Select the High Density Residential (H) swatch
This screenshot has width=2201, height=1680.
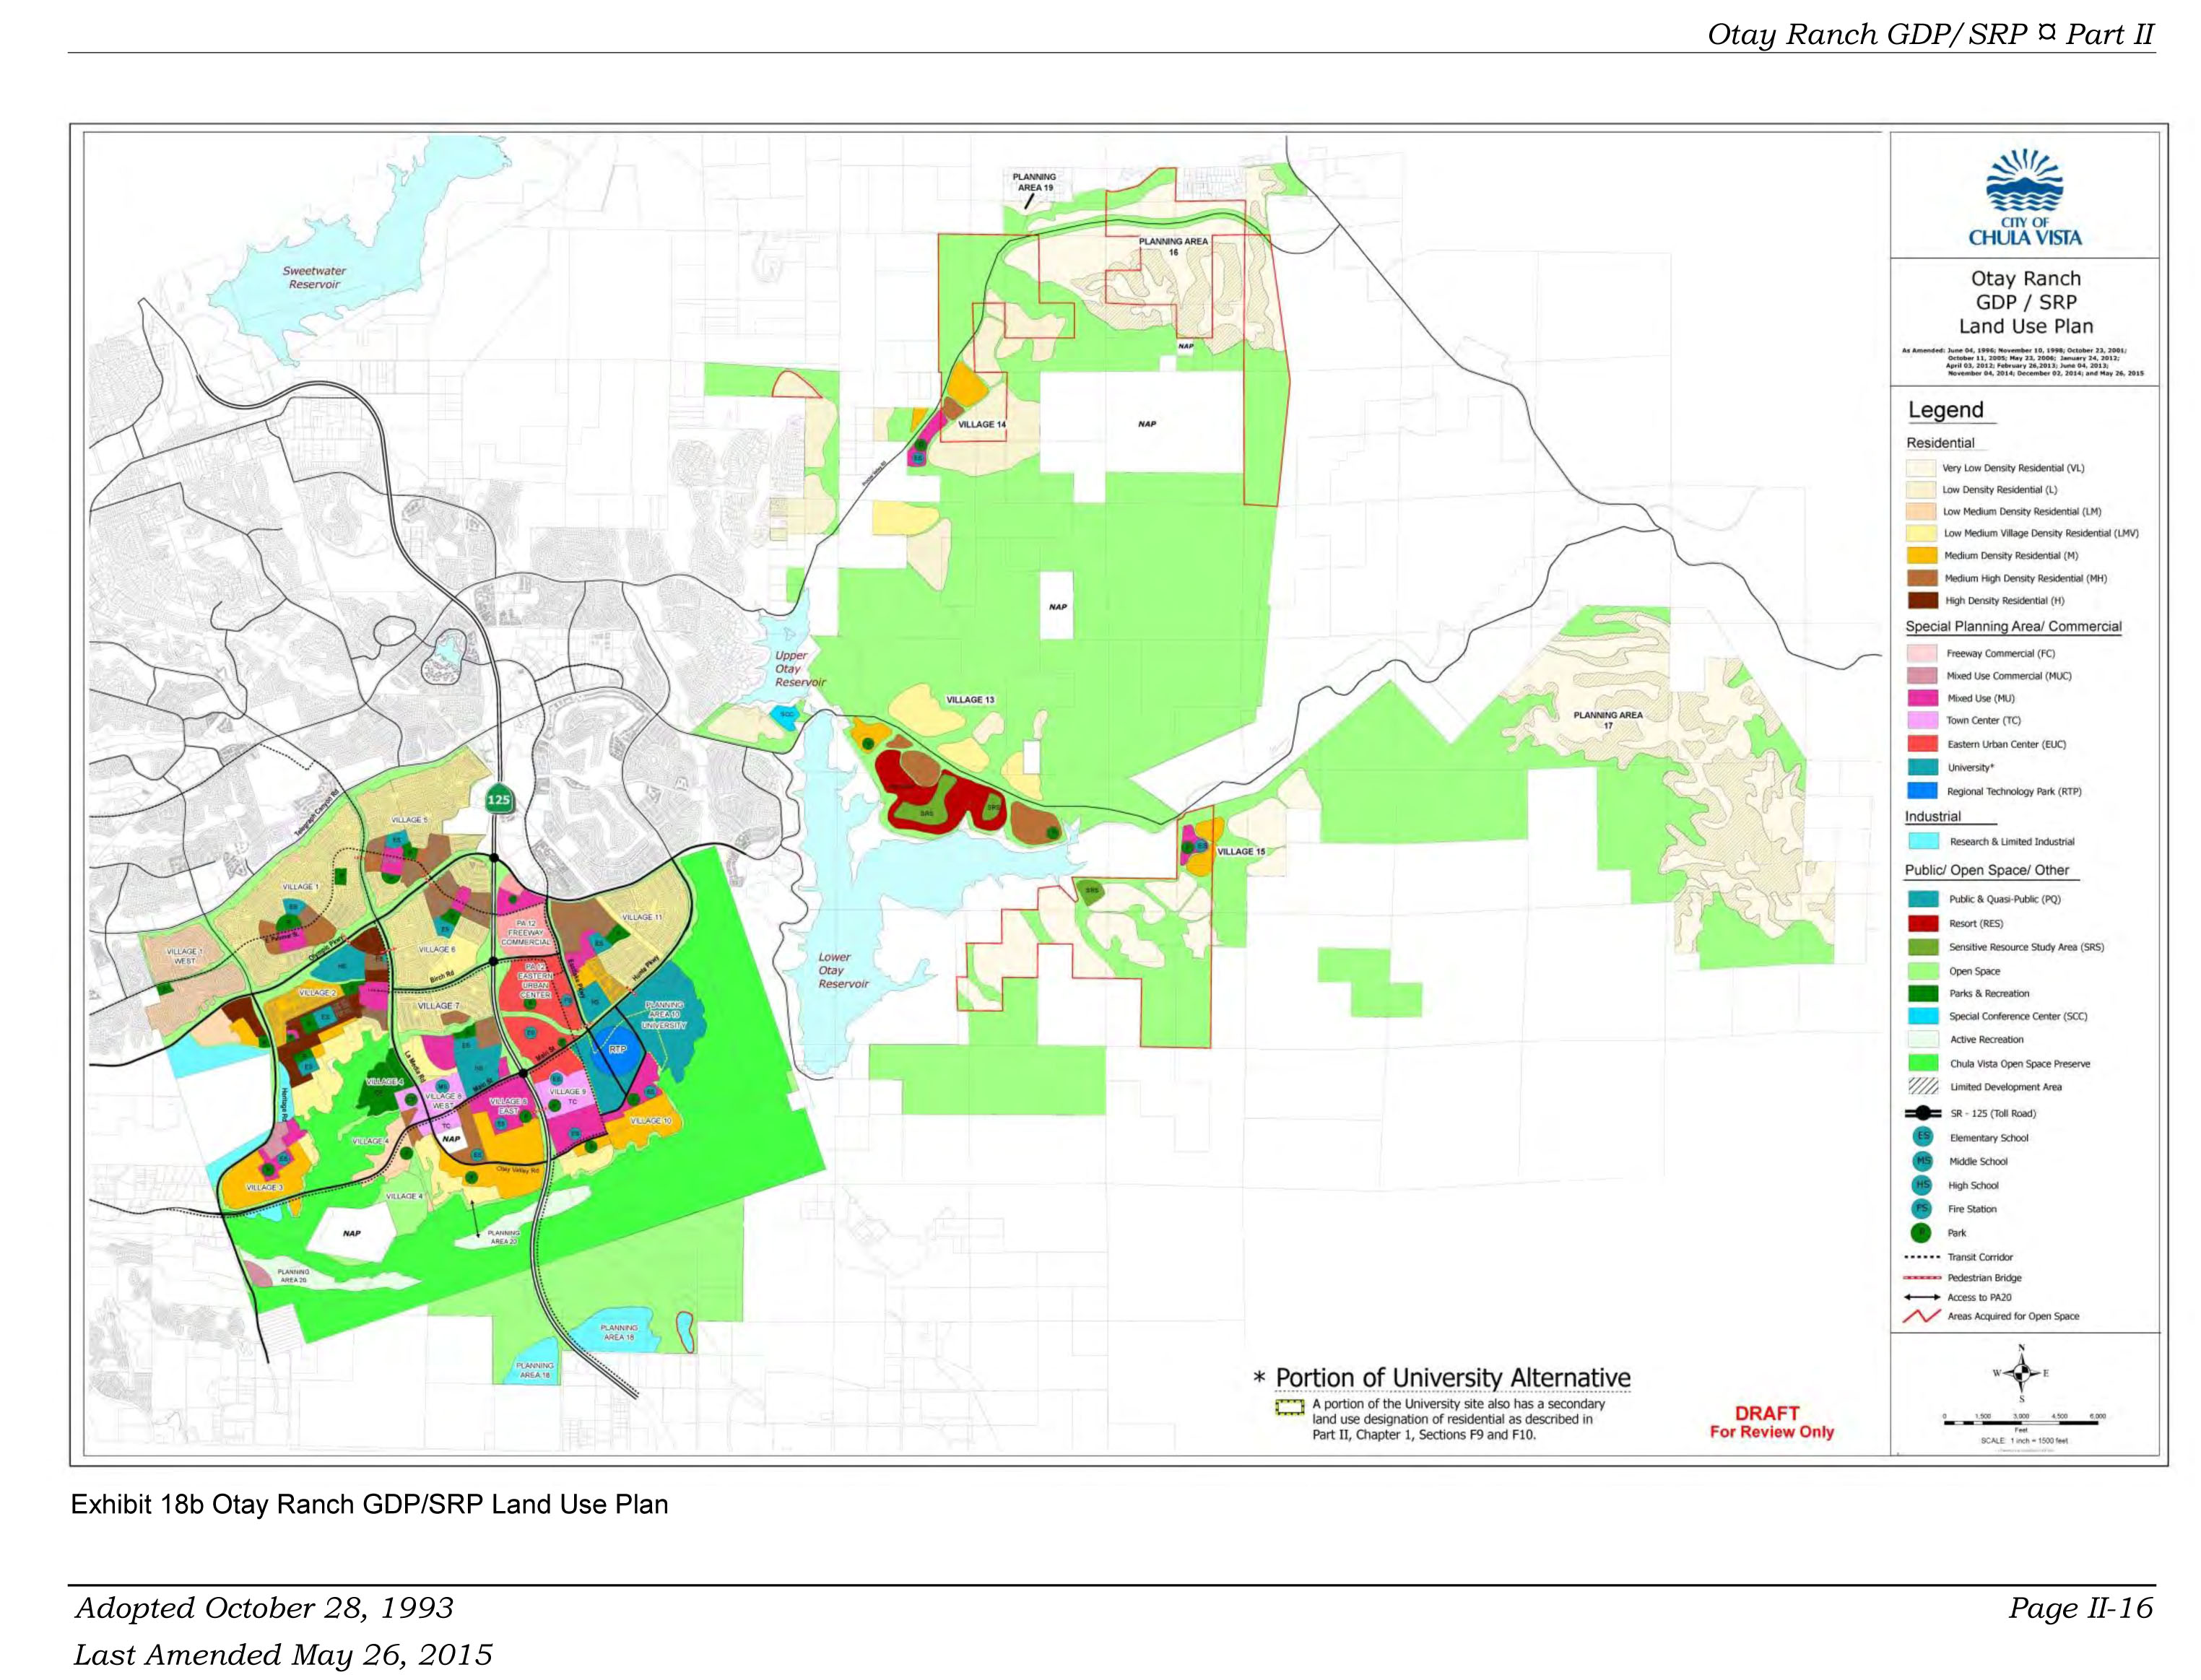click(1923, 600)
